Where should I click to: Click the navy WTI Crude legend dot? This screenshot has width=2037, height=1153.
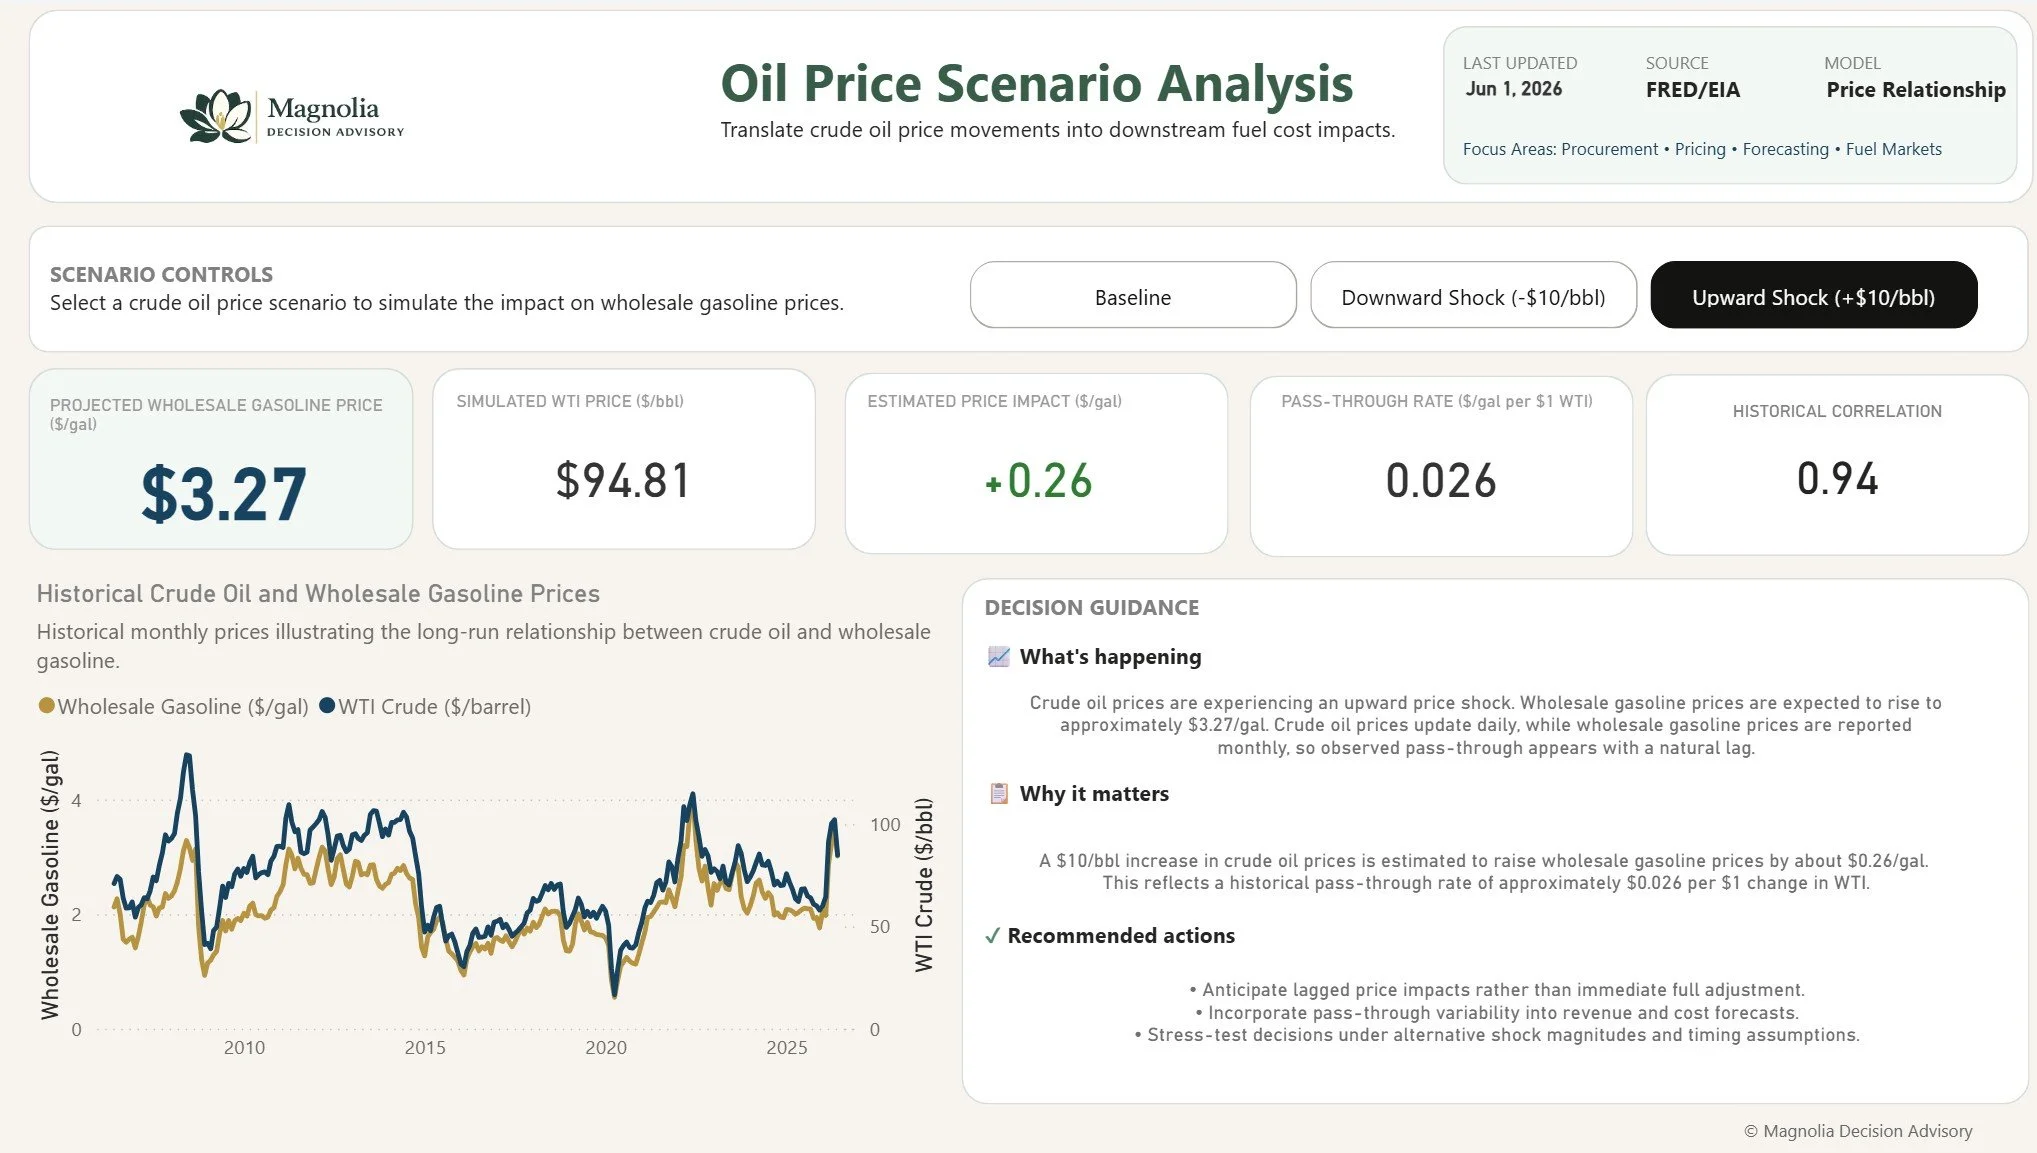[327, 706]
